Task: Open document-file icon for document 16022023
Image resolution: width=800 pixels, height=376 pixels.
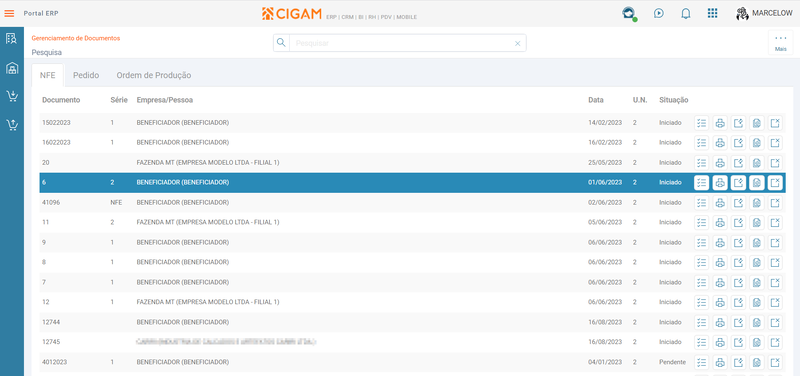Action: [757, 143]
